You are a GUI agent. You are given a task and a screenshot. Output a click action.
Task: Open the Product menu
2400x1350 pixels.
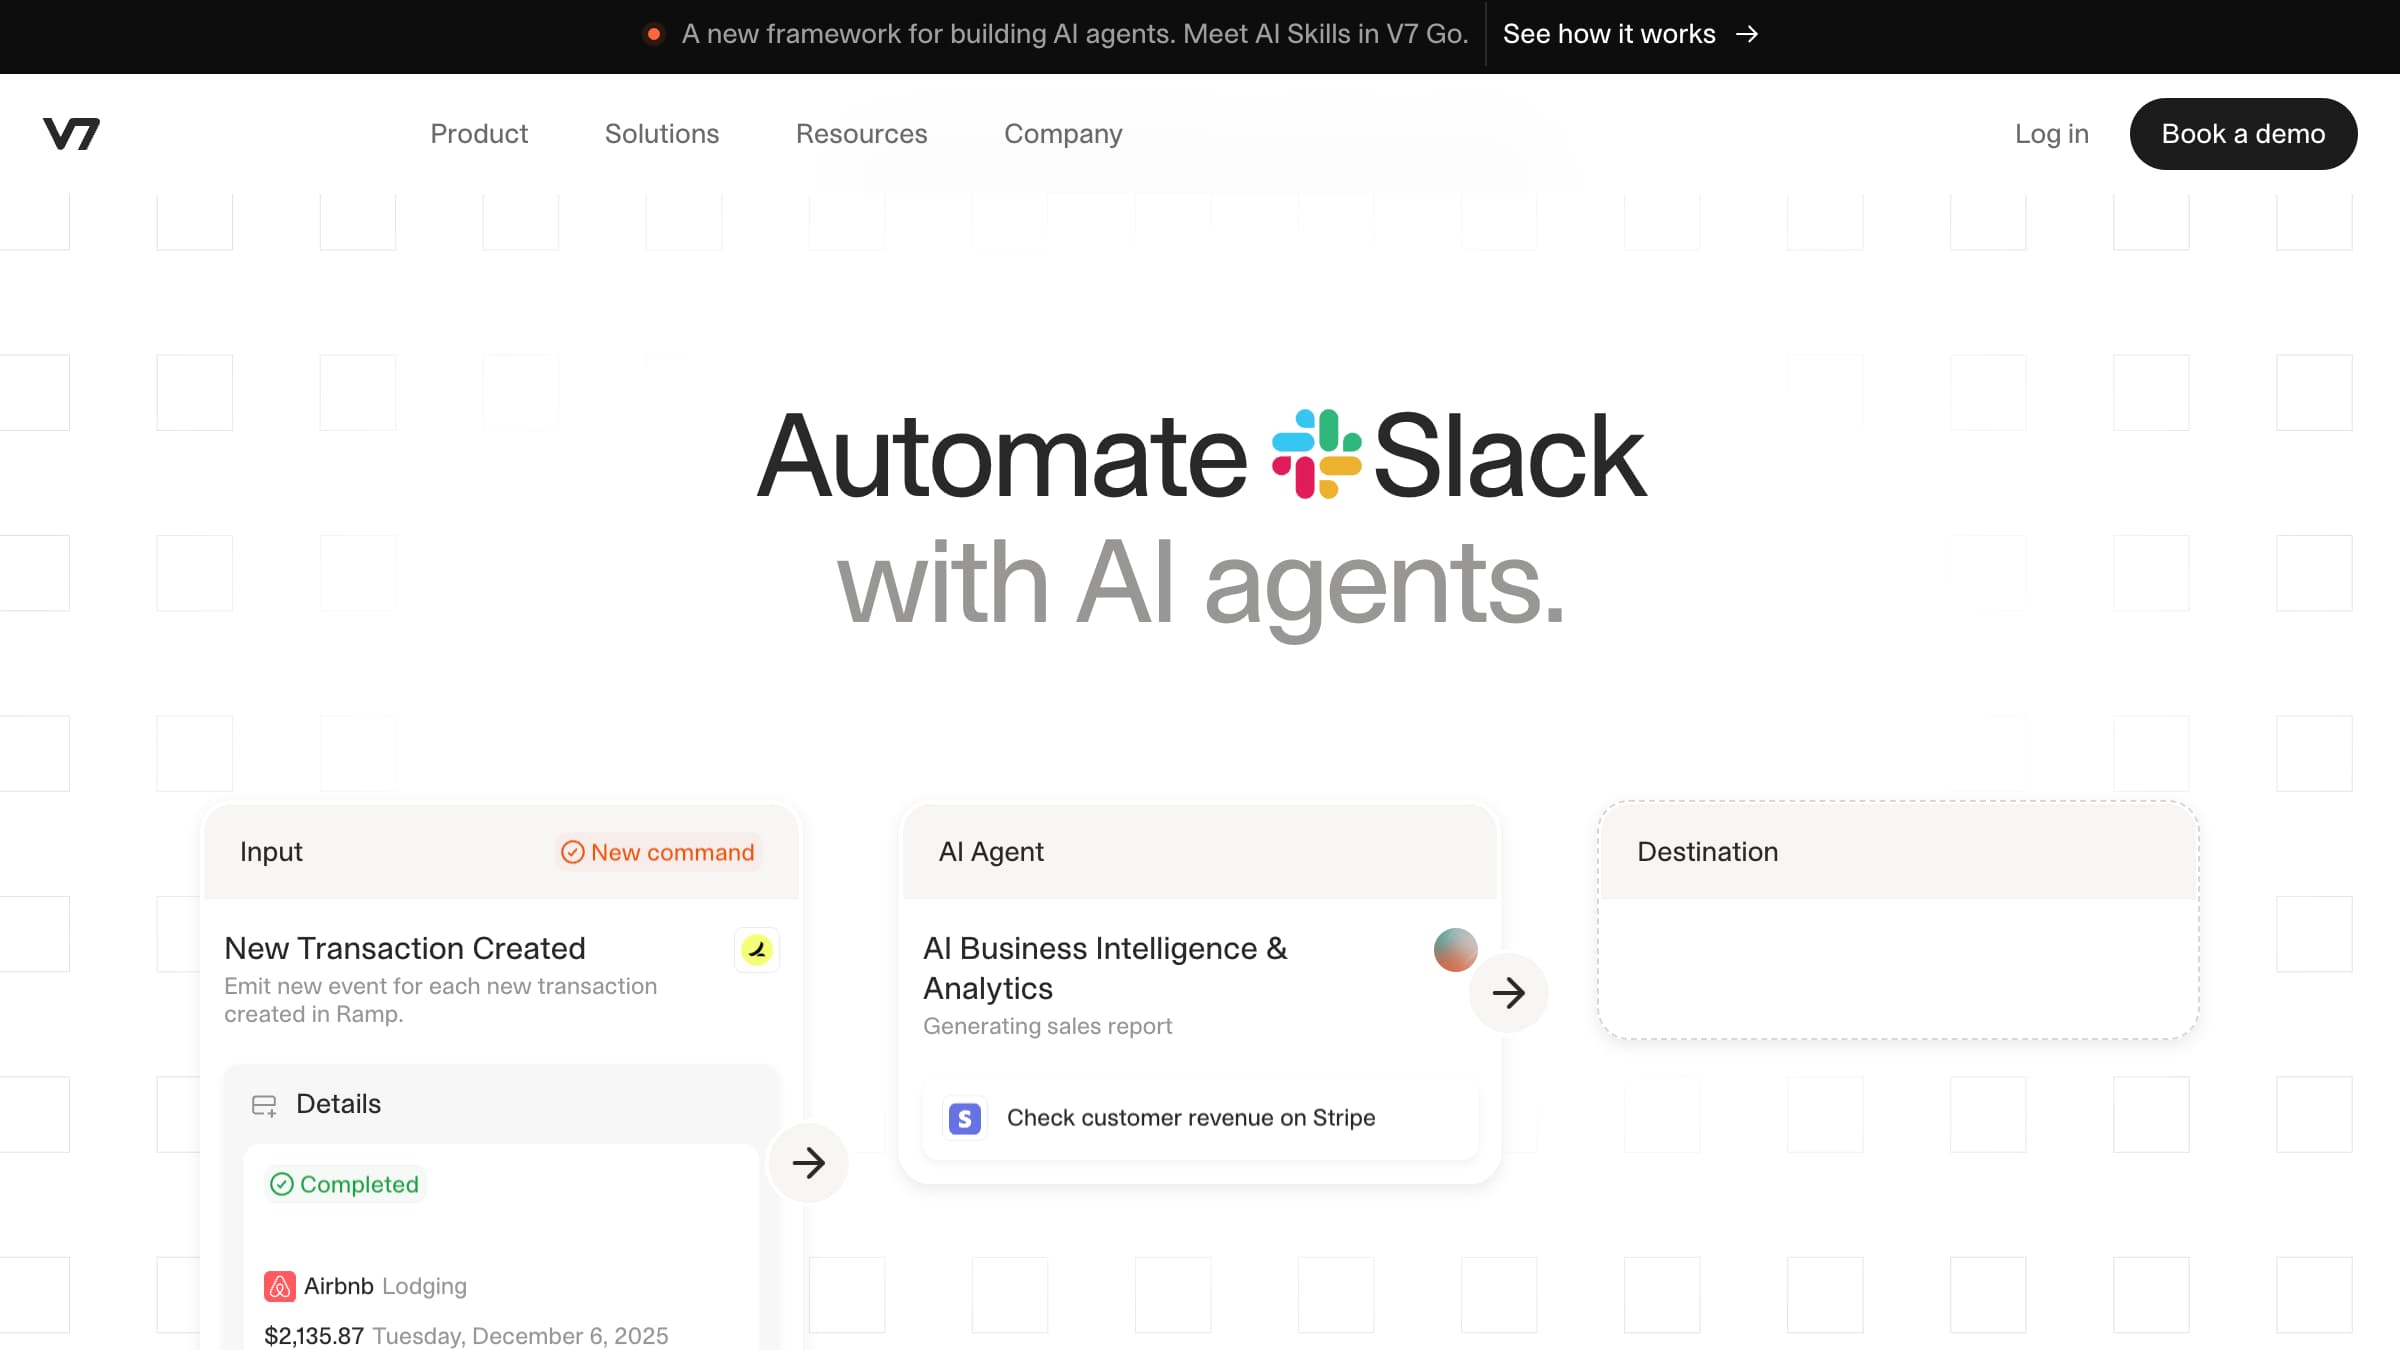479,134
